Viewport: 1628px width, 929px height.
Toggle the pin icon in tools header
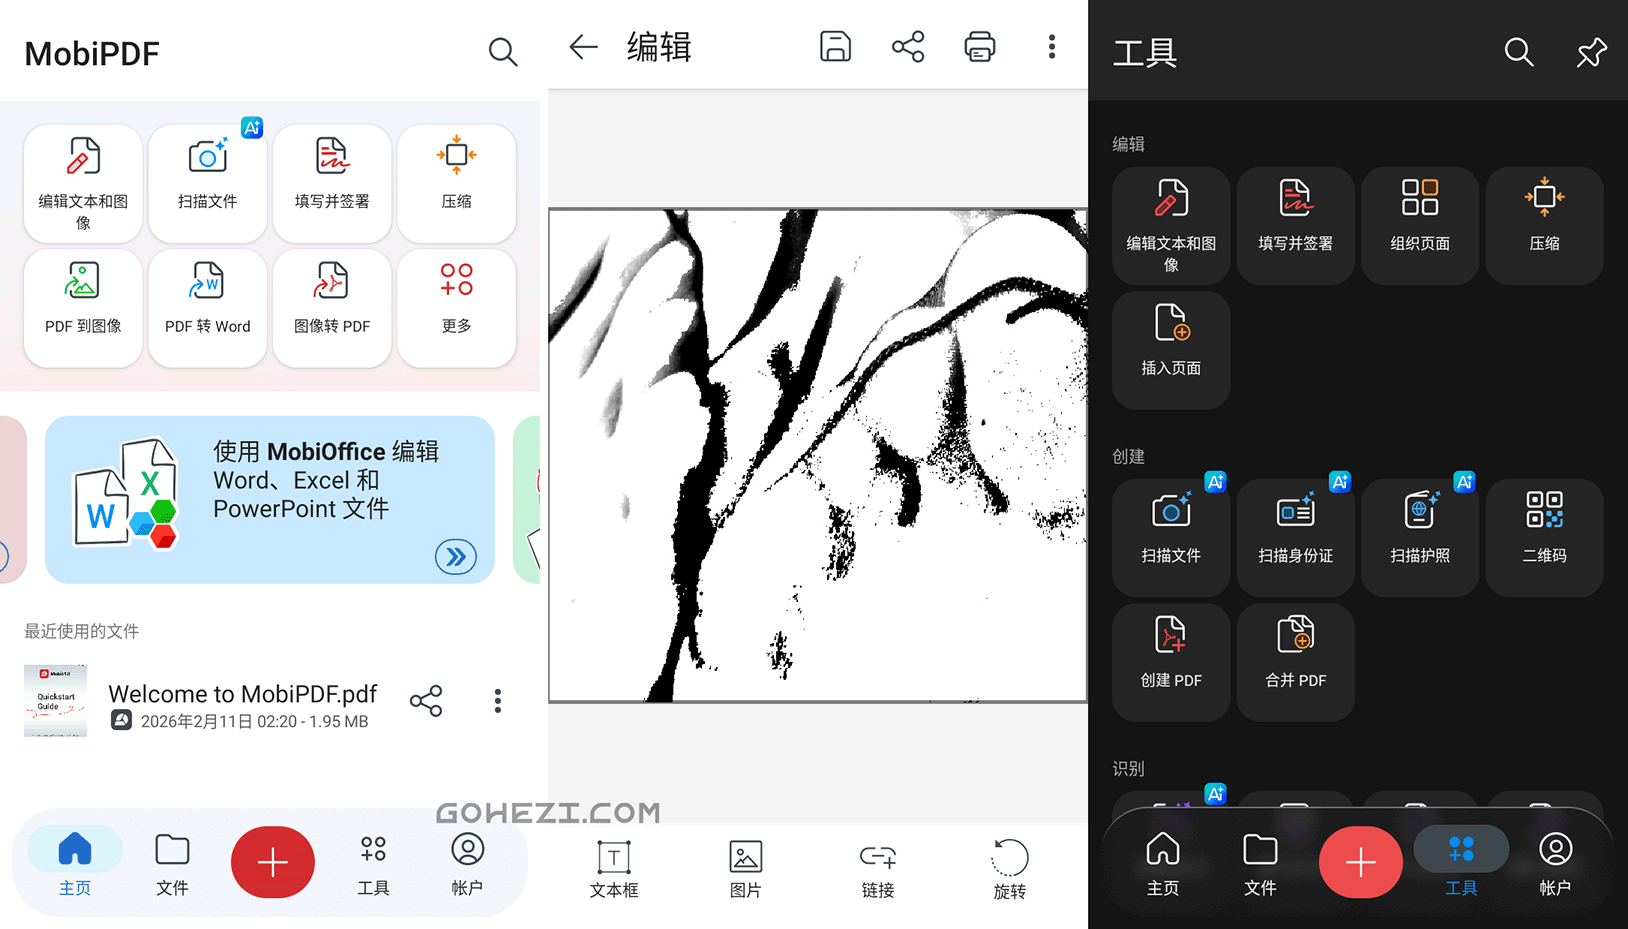click(1590, 52)
